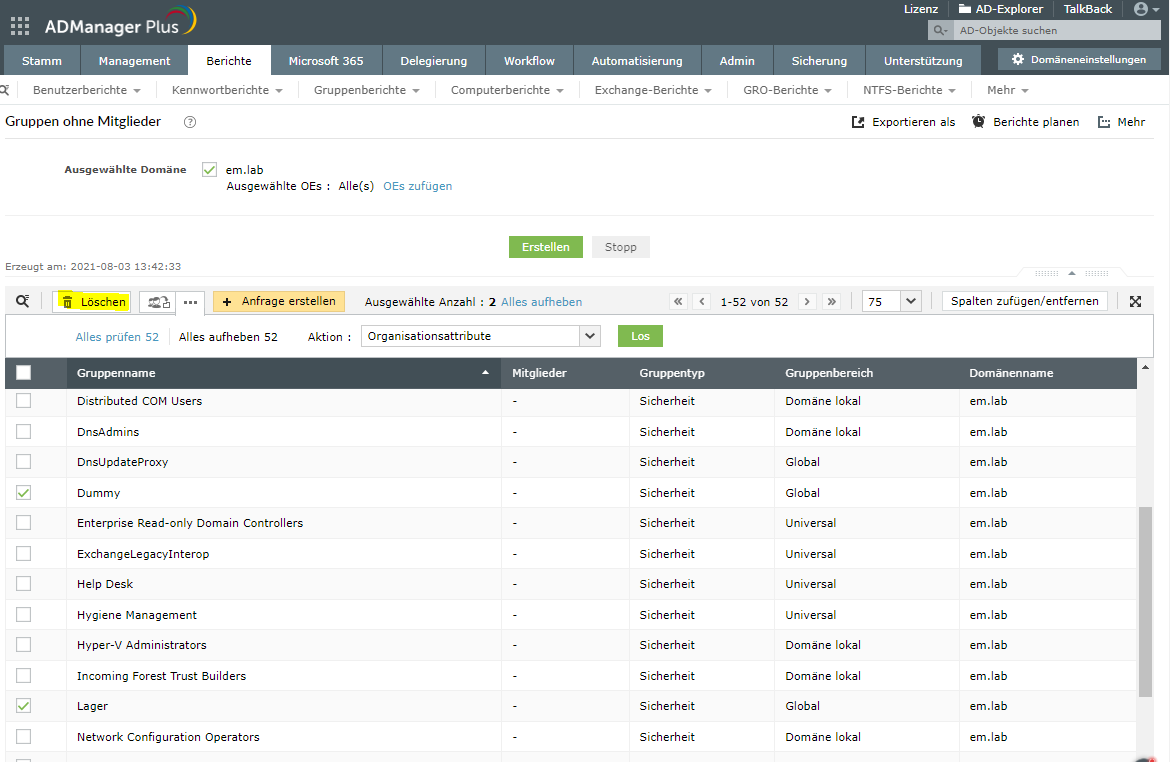
Task: Switch to the Sicherung tab
Action: click(819, 60)
